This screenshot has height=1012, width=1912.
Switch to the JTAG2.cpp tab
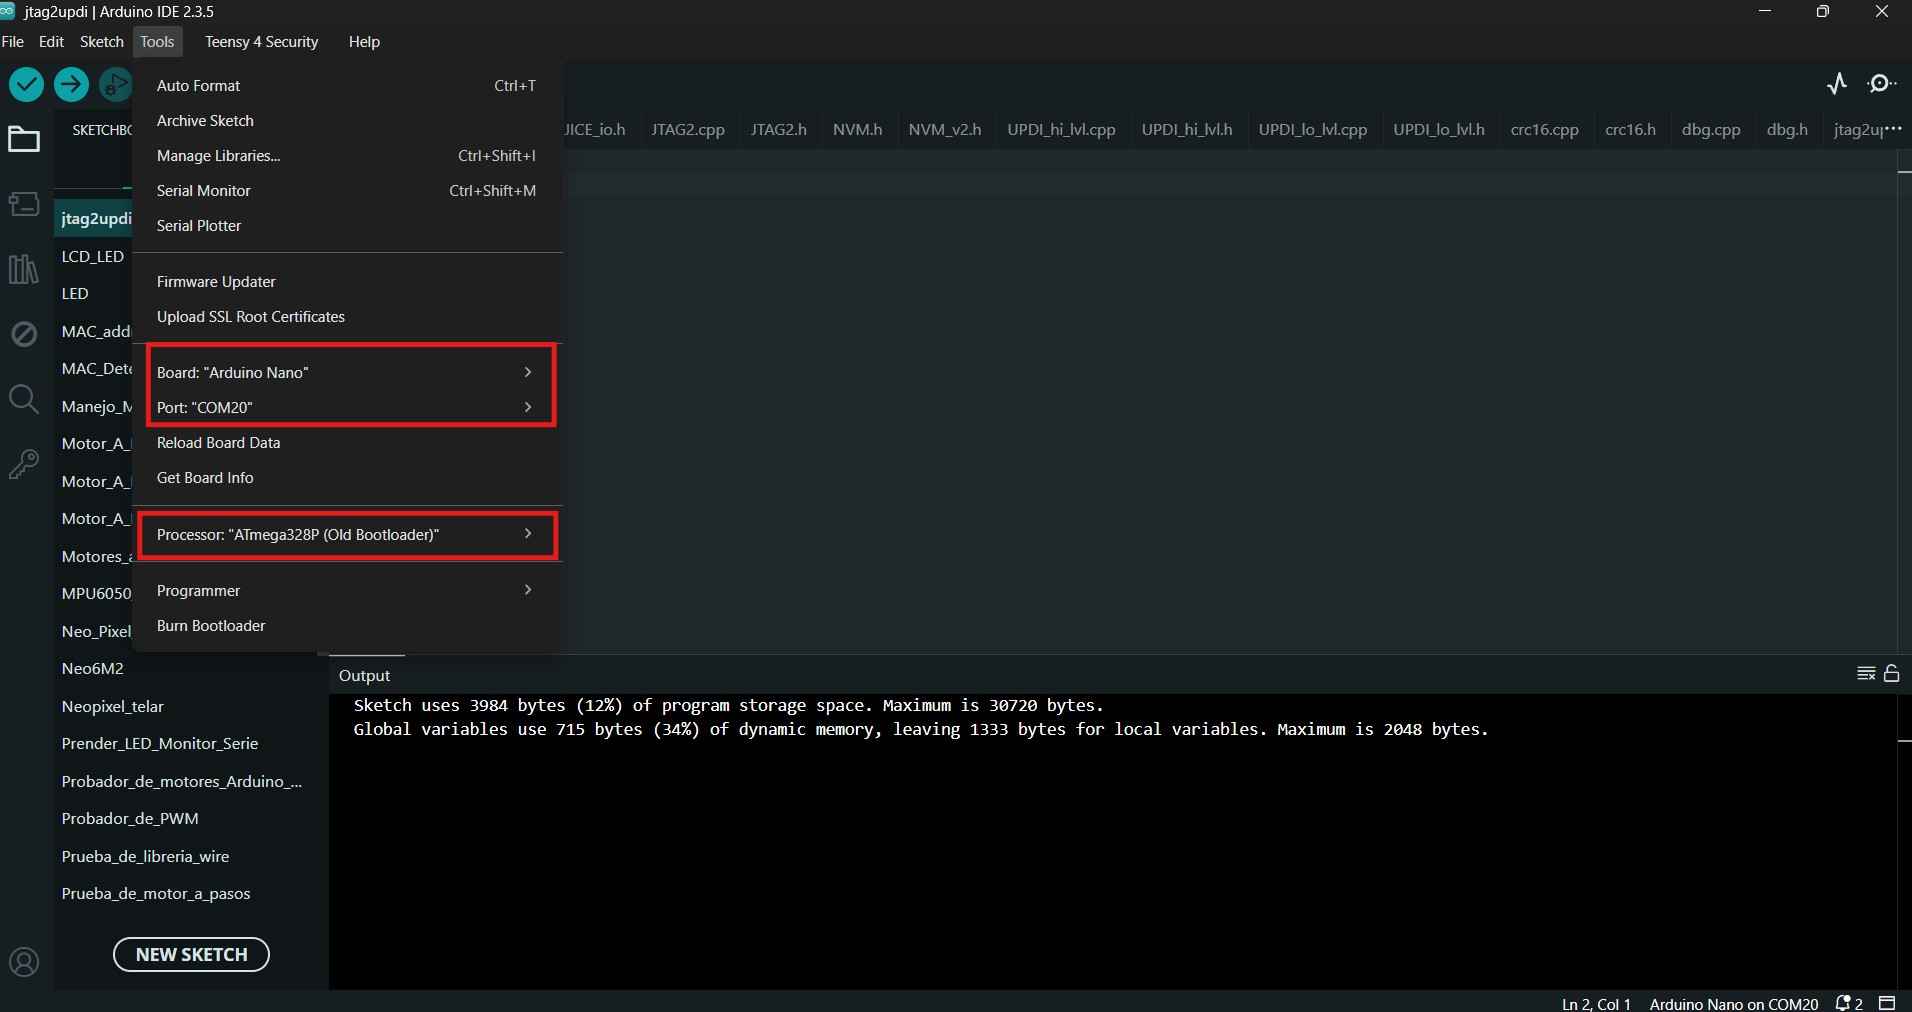click(688, 130)
